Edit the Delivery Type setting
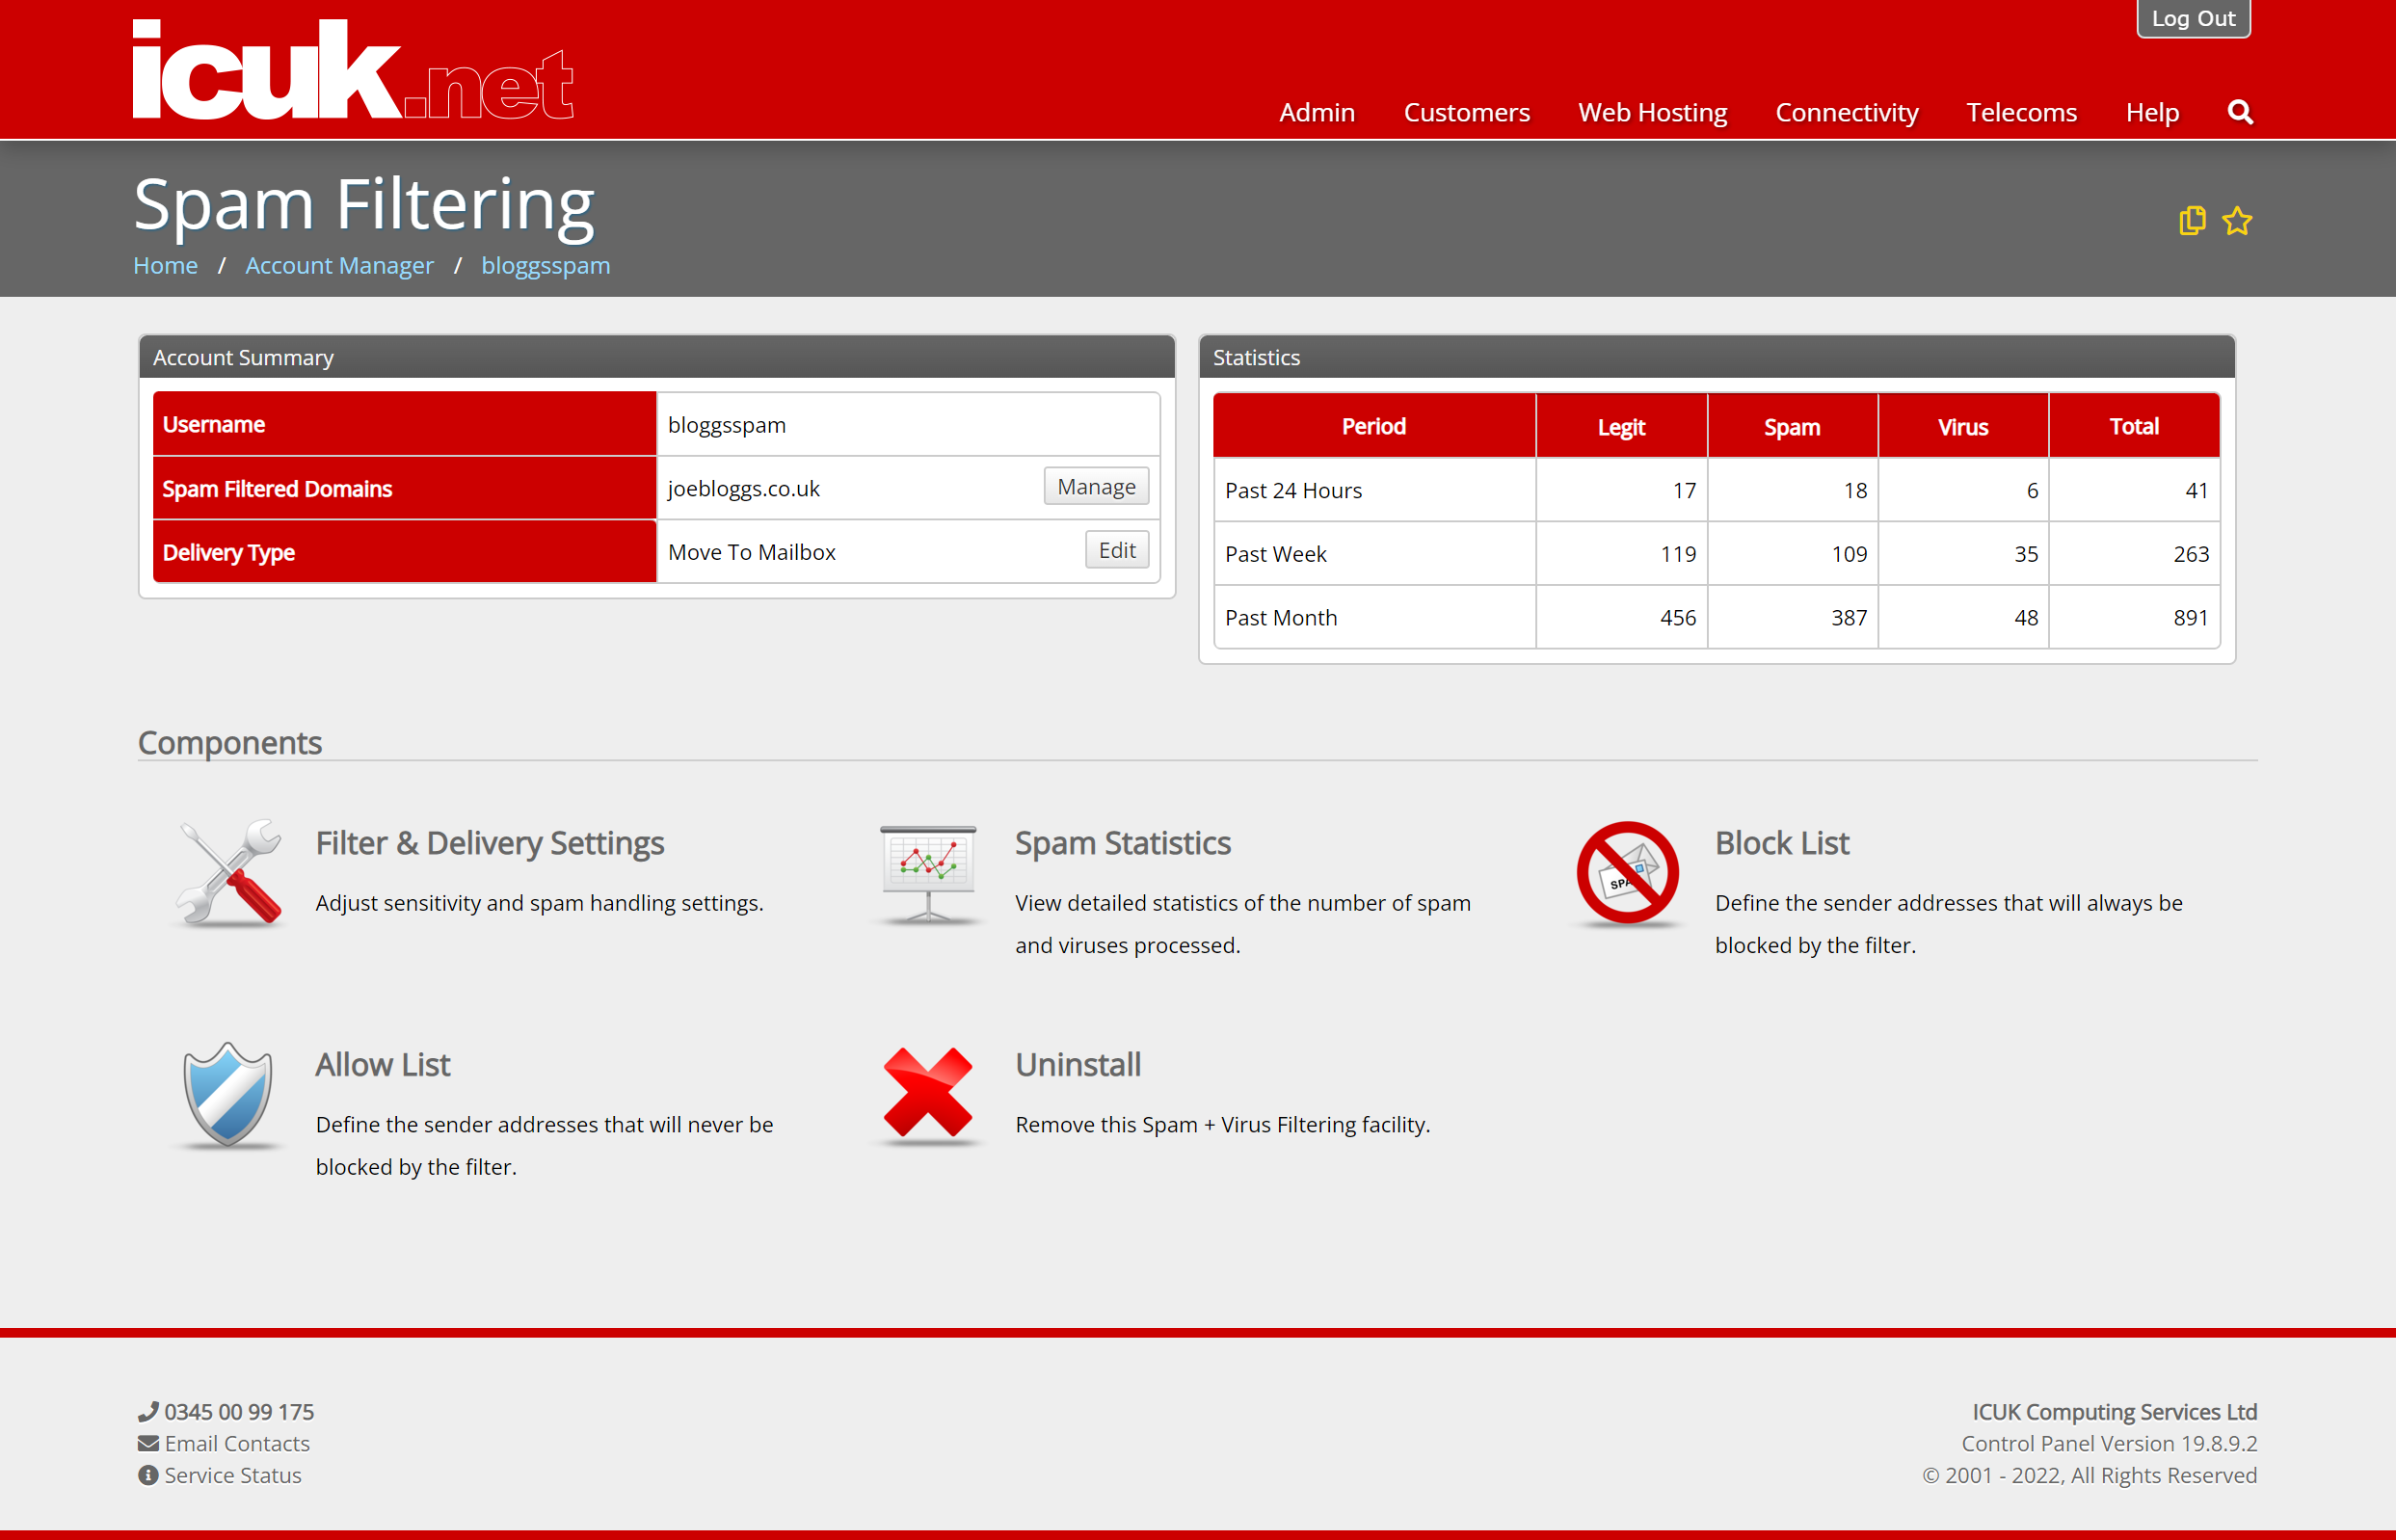Image resolution: width=2396 pixels, height=1540 pixels. point(1117,550)
